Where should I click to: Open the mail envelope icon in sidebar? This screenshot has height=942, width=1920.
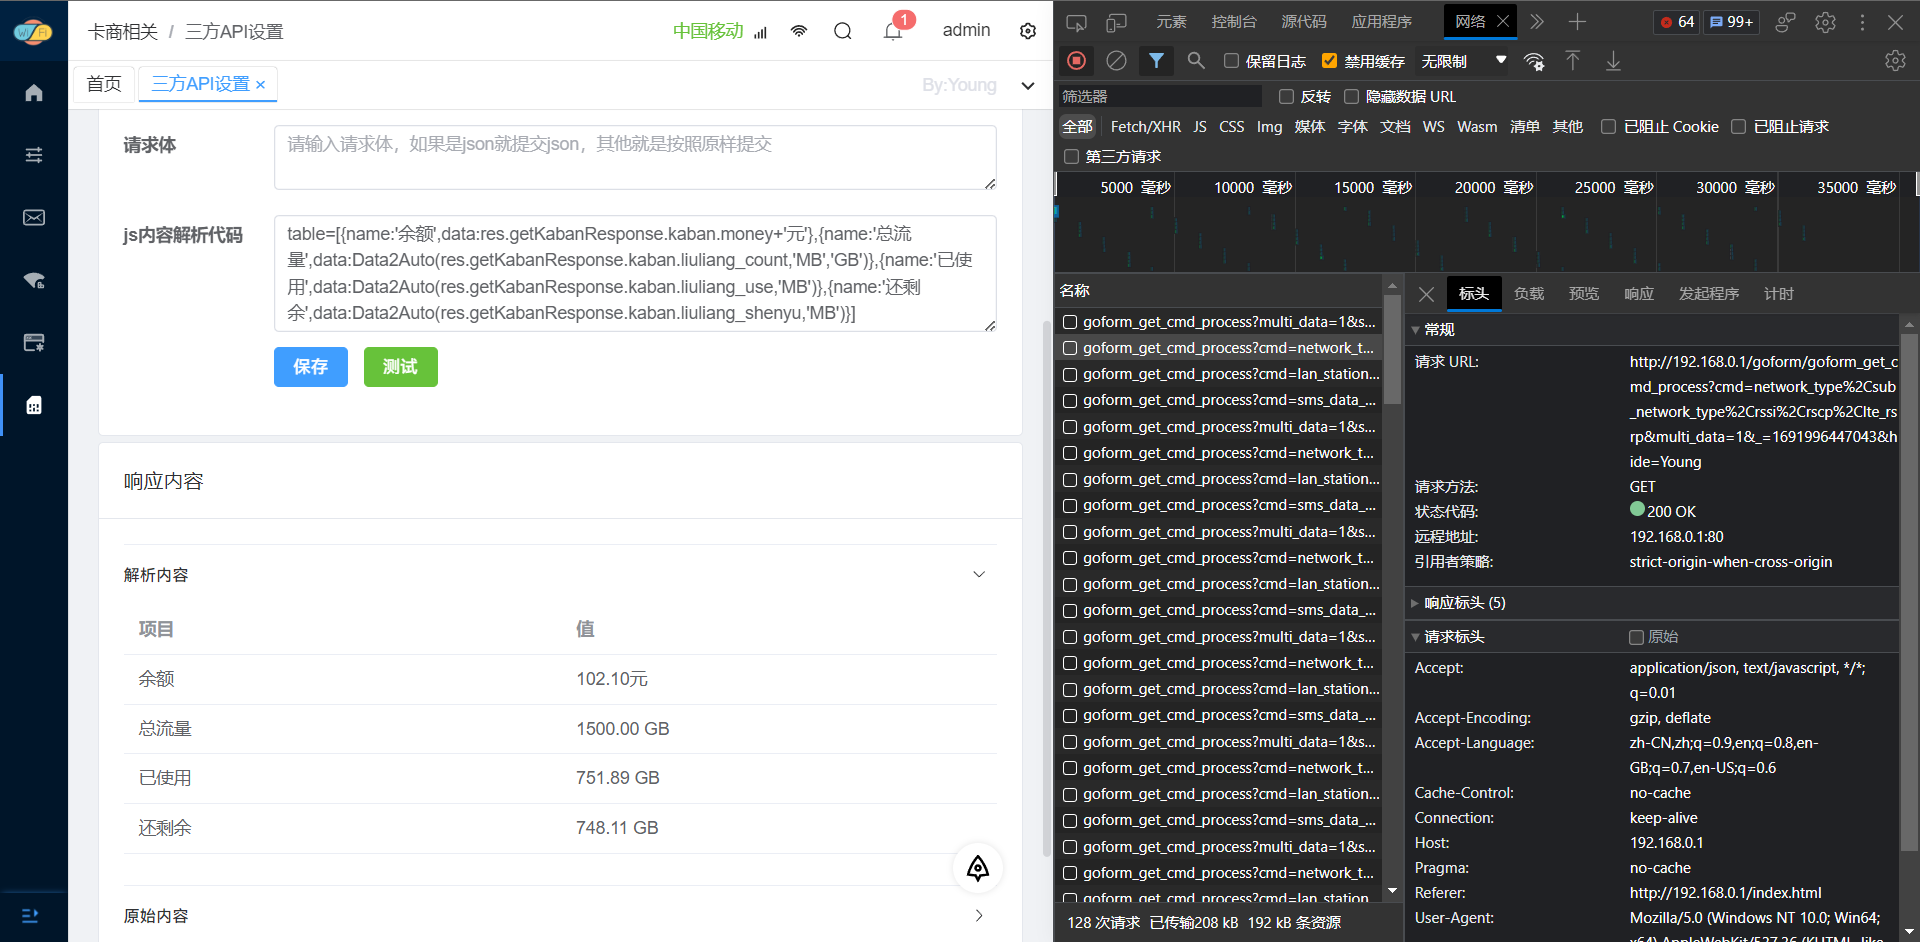coord(34,218)
